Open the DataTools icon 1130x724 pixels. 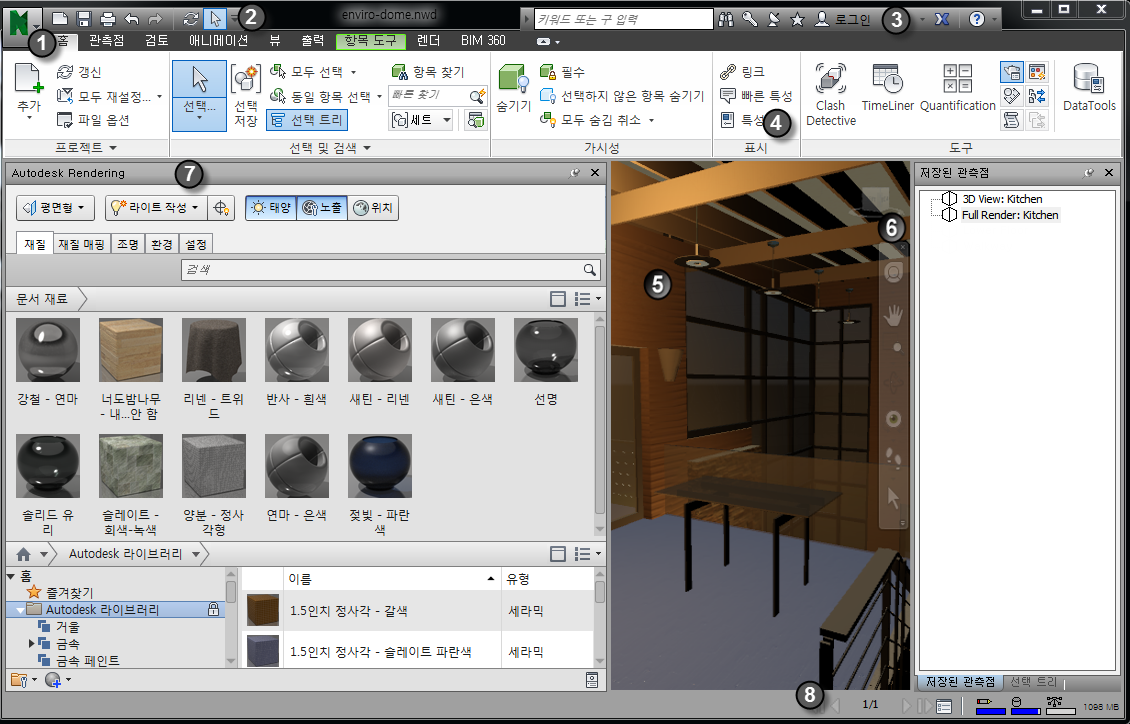[1089, 88]
